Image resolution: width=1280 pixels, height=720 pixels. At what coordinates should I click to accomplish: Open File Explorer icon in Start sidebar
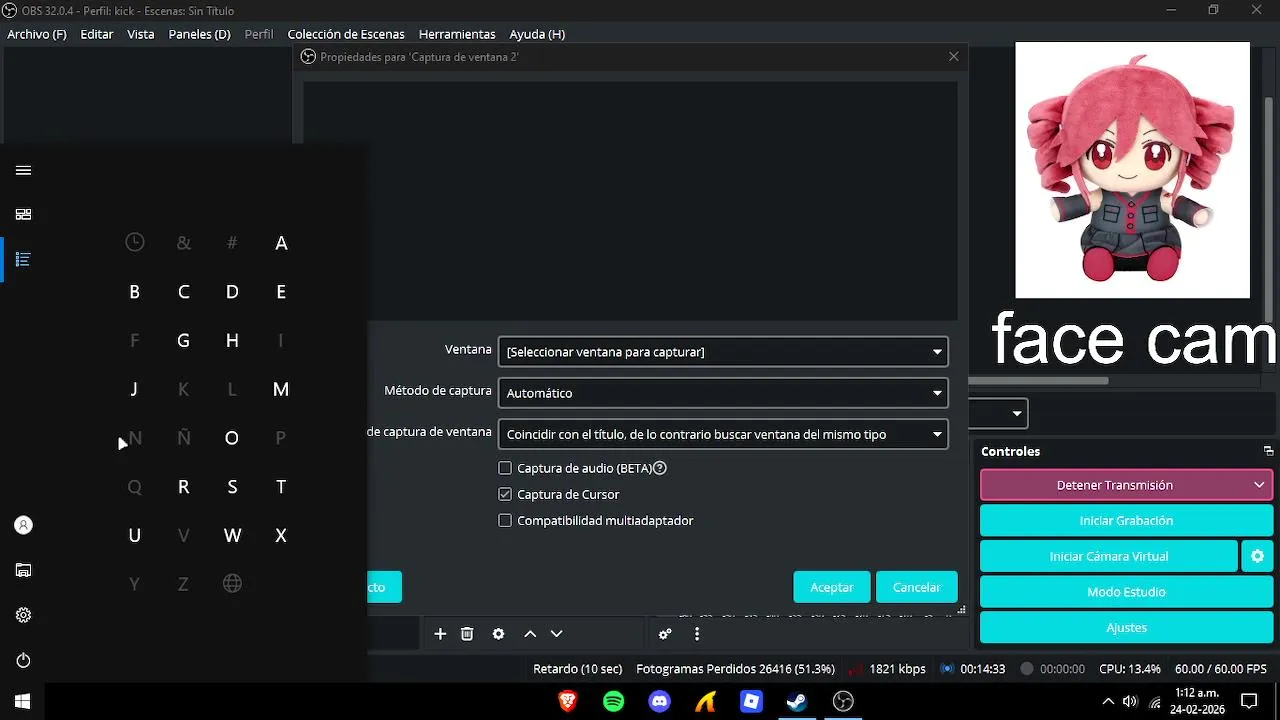tap(23, 570)
